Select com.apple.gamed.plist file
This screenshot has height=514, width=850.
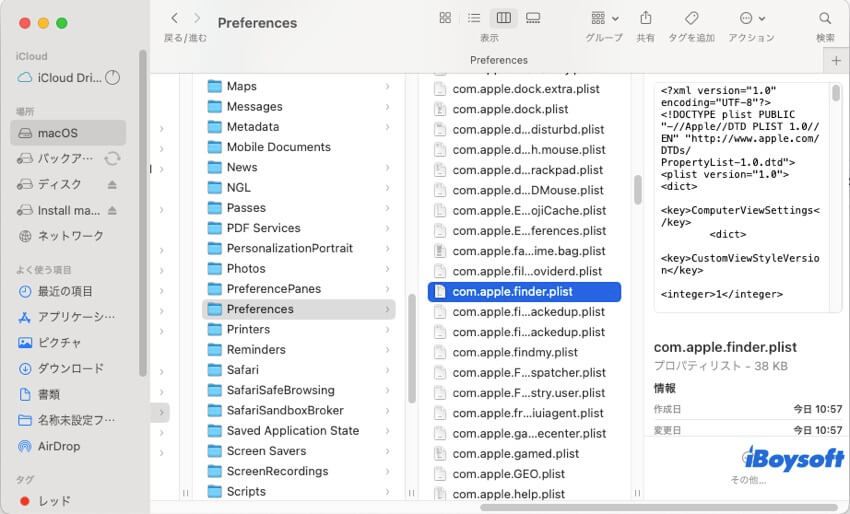coord(524,454)
